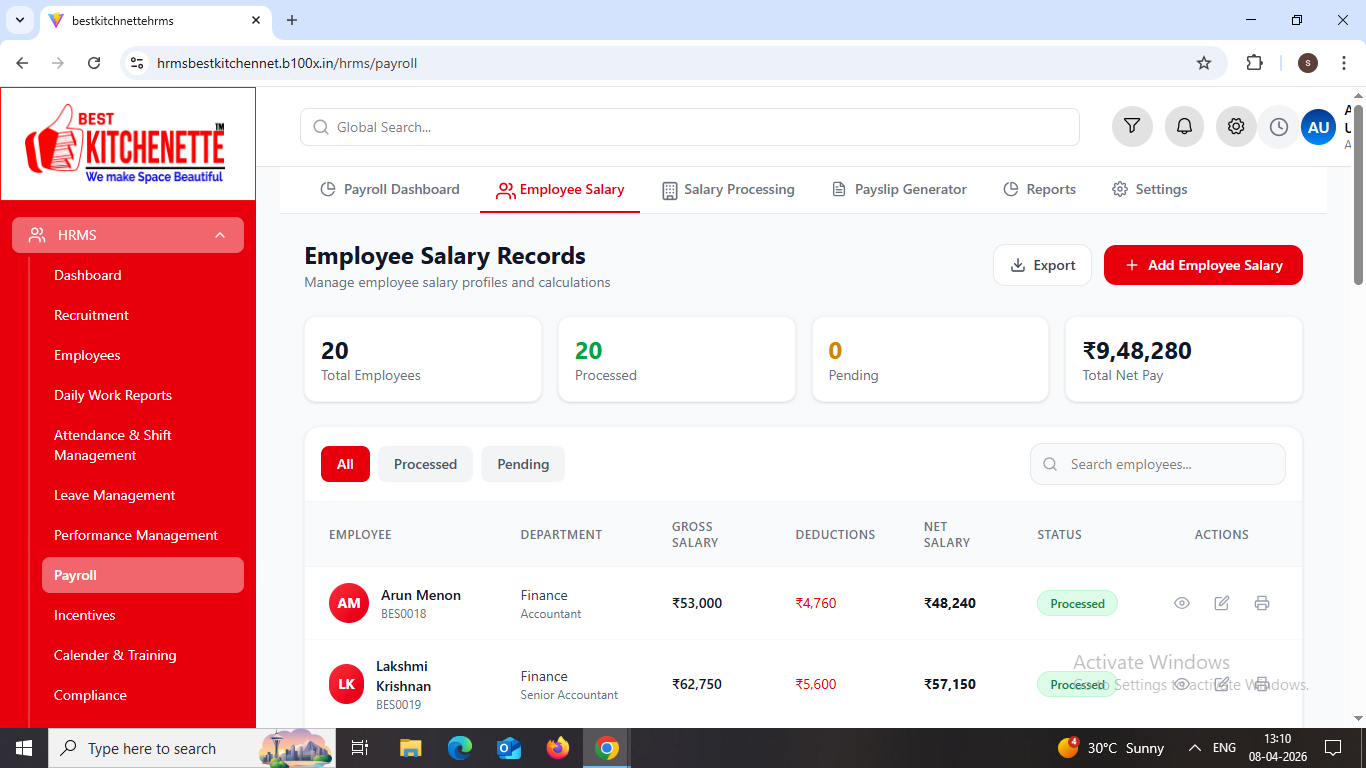
Task: Open the AU user avatar
Action: 1318,127
